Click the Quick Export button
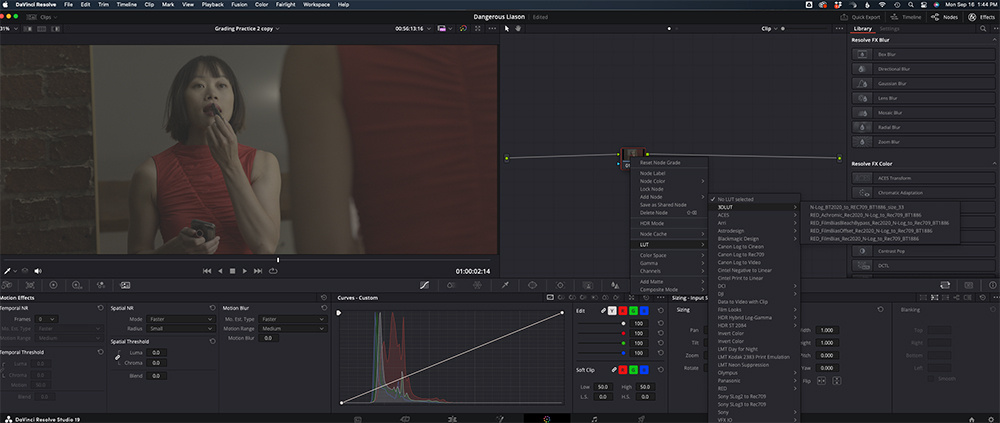The image size is (1000, 423). coord(861,17)
